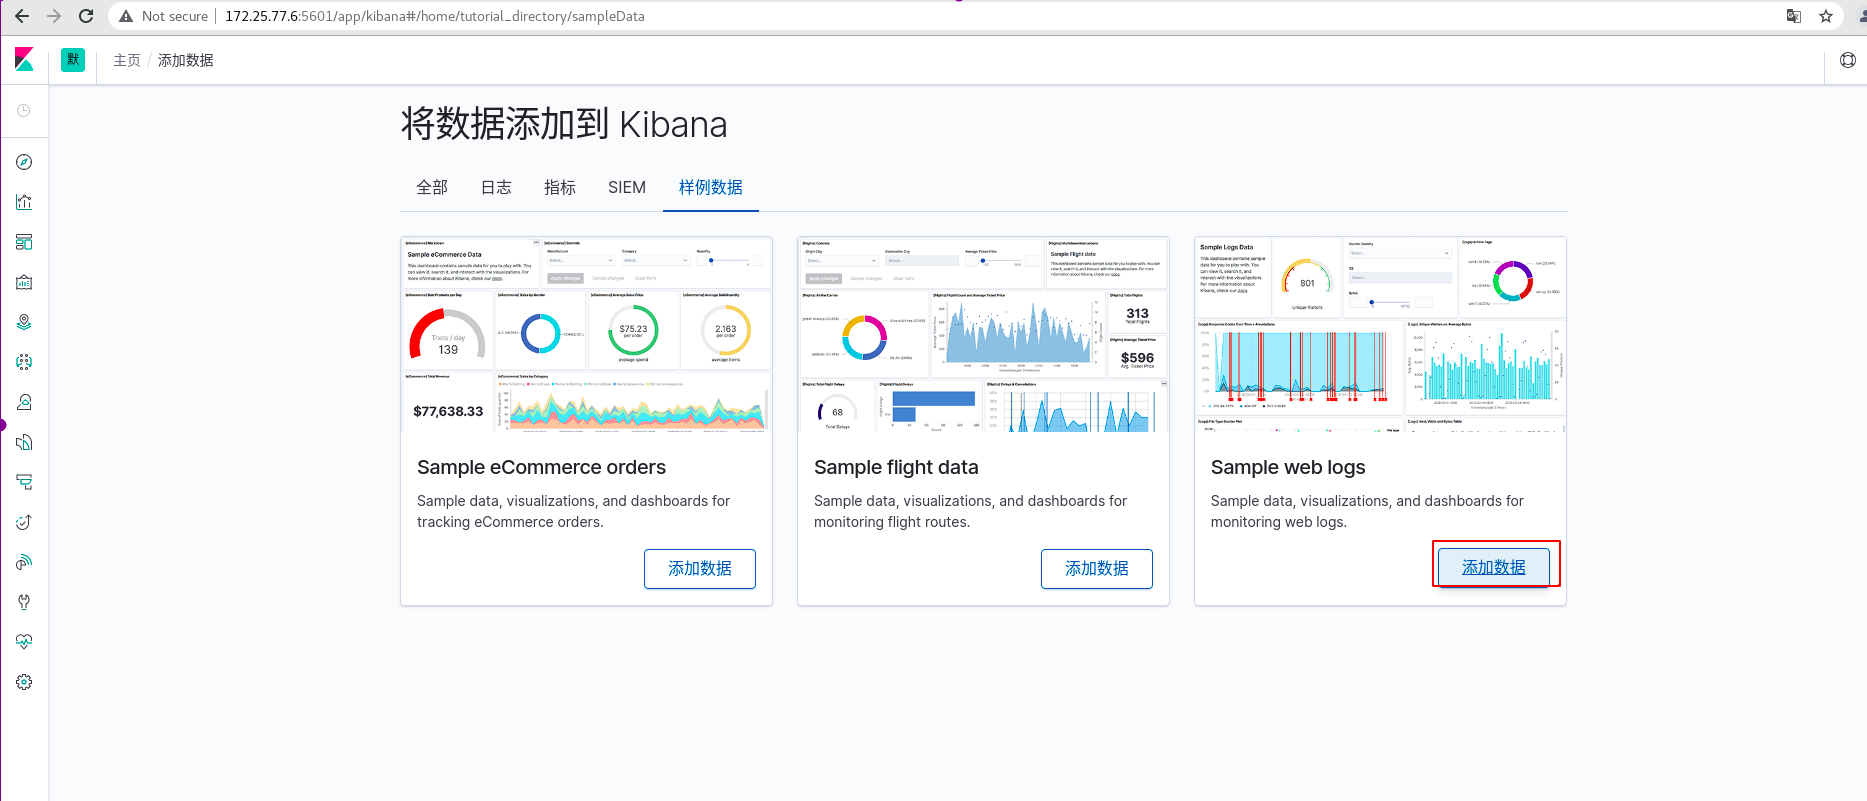Open Discover compass icon in sidebar

point(24,162)
